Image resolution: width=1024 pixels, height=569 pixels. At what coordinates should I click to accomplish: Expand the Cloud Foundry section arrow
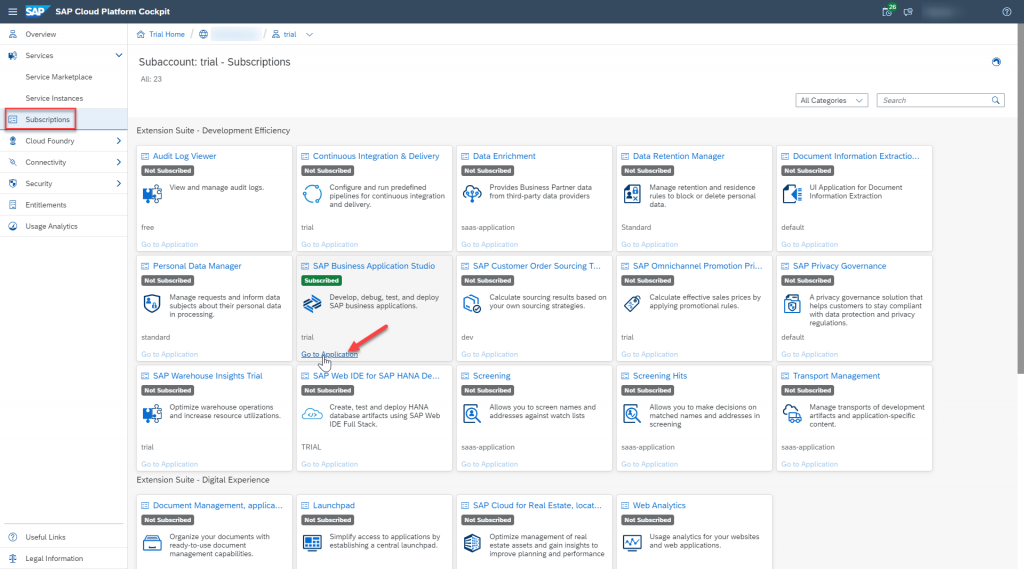(119, 141)
